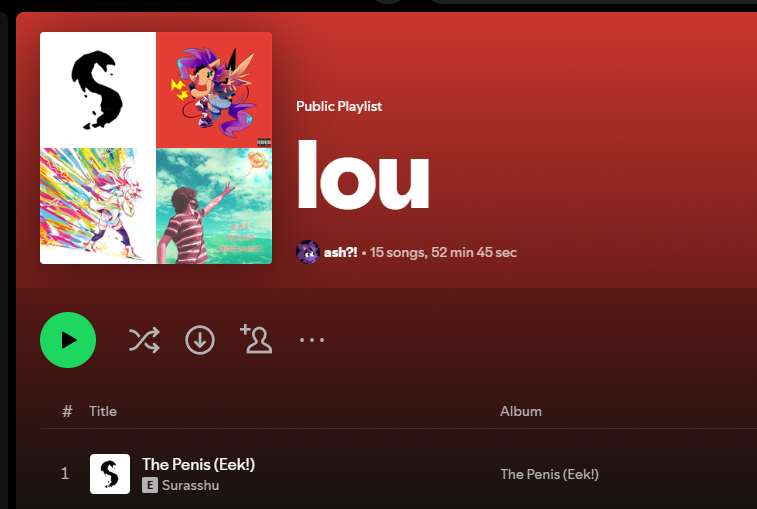
Task: Select the first track's song title
Action: tap(198, 464)
